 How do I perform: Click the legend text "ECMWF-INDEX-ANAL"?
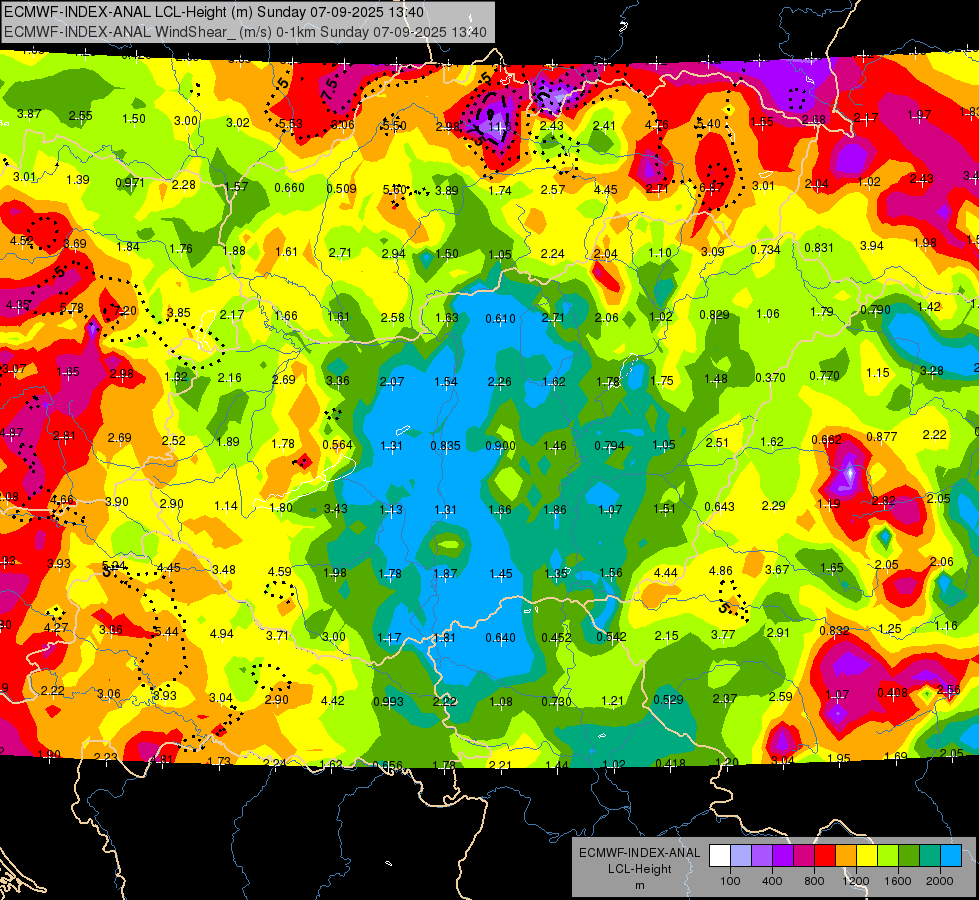tap(640, 853)
